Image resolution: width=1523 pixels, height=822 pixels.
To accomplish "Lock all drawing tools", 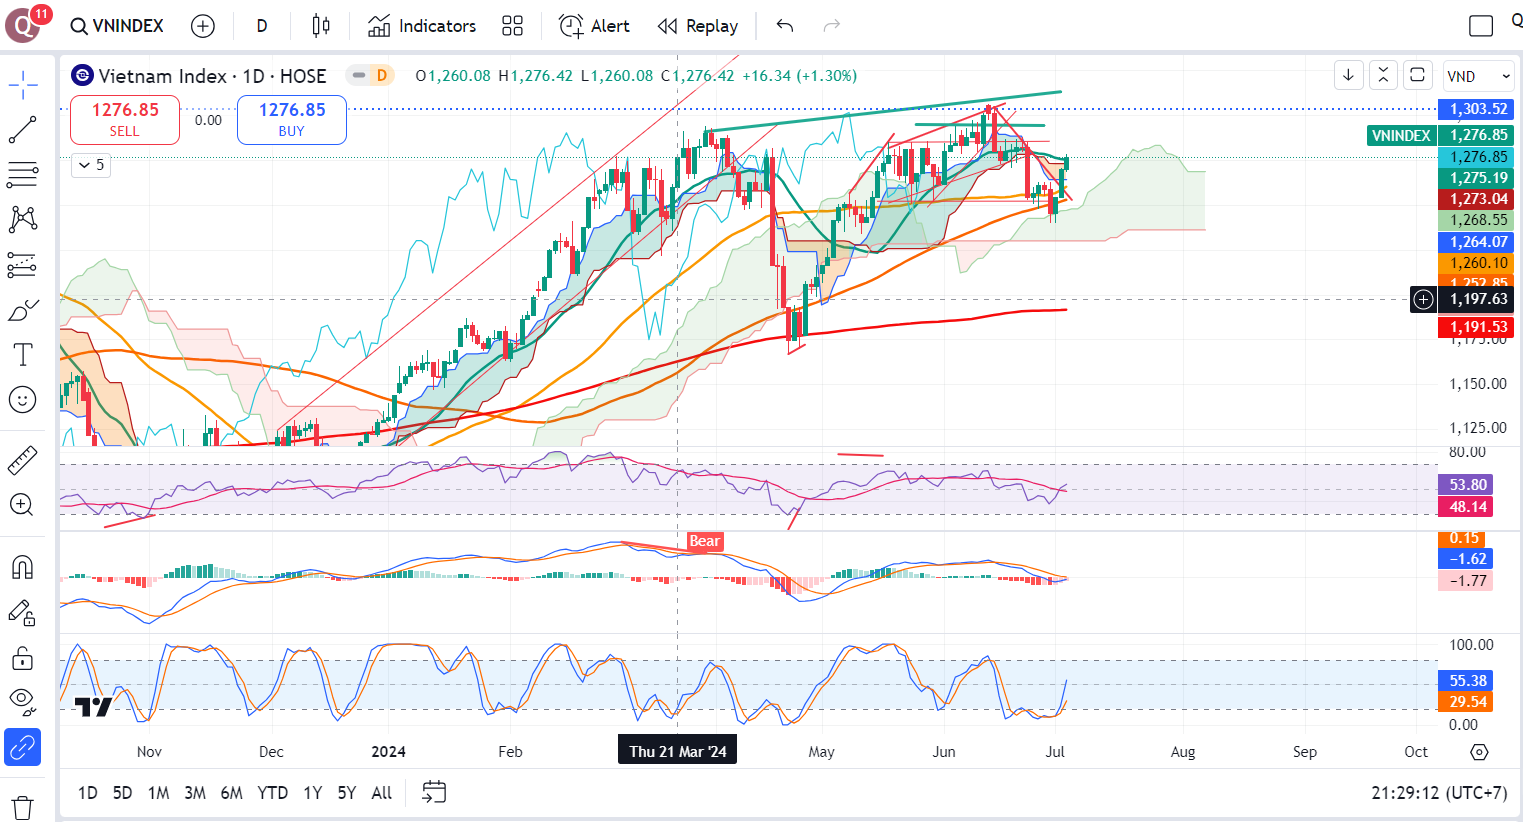I will [x=22, y=658].
